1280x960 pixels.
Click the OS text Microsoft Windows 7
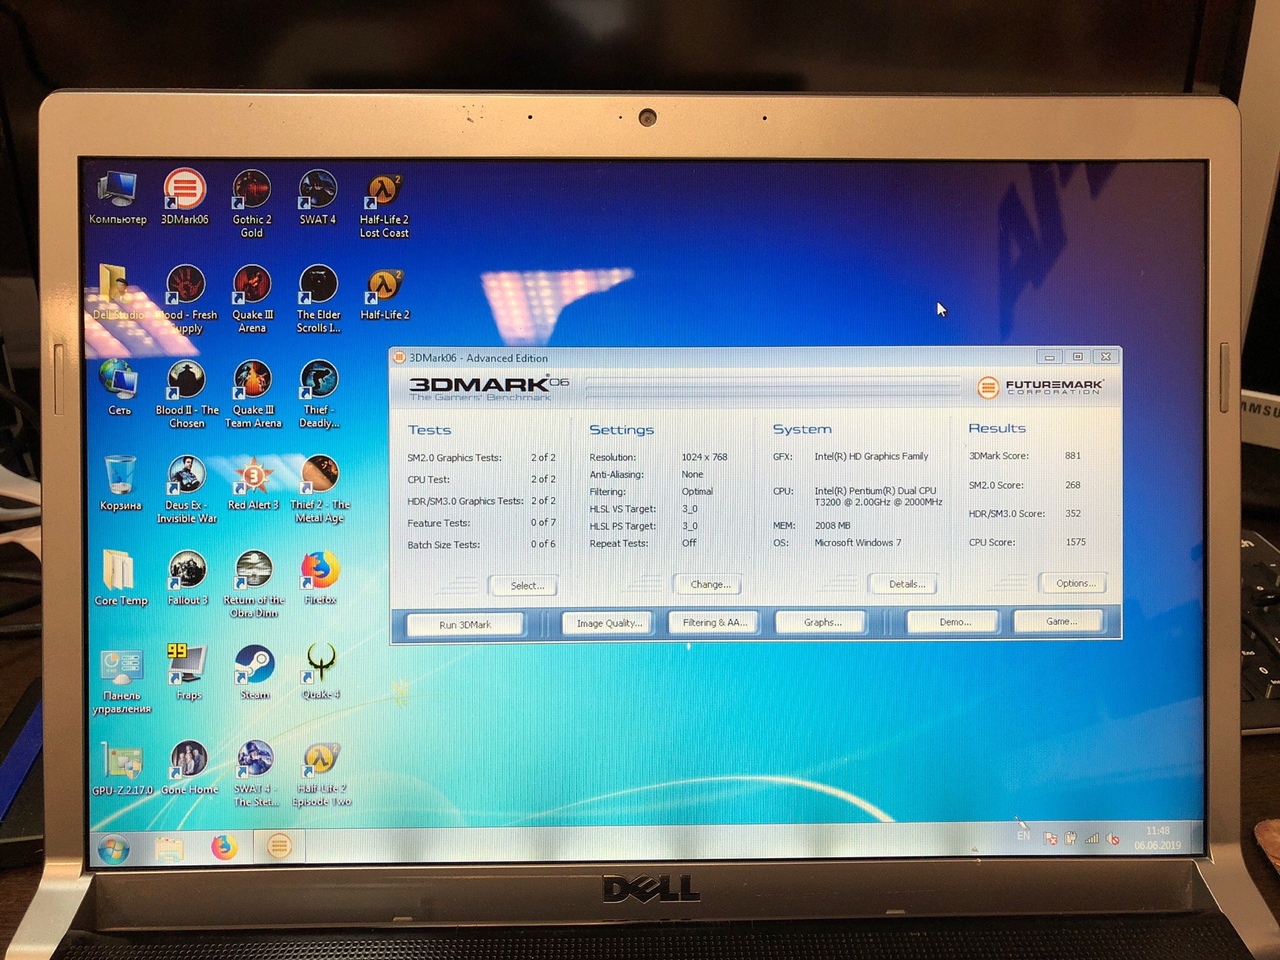coord(858,543)
